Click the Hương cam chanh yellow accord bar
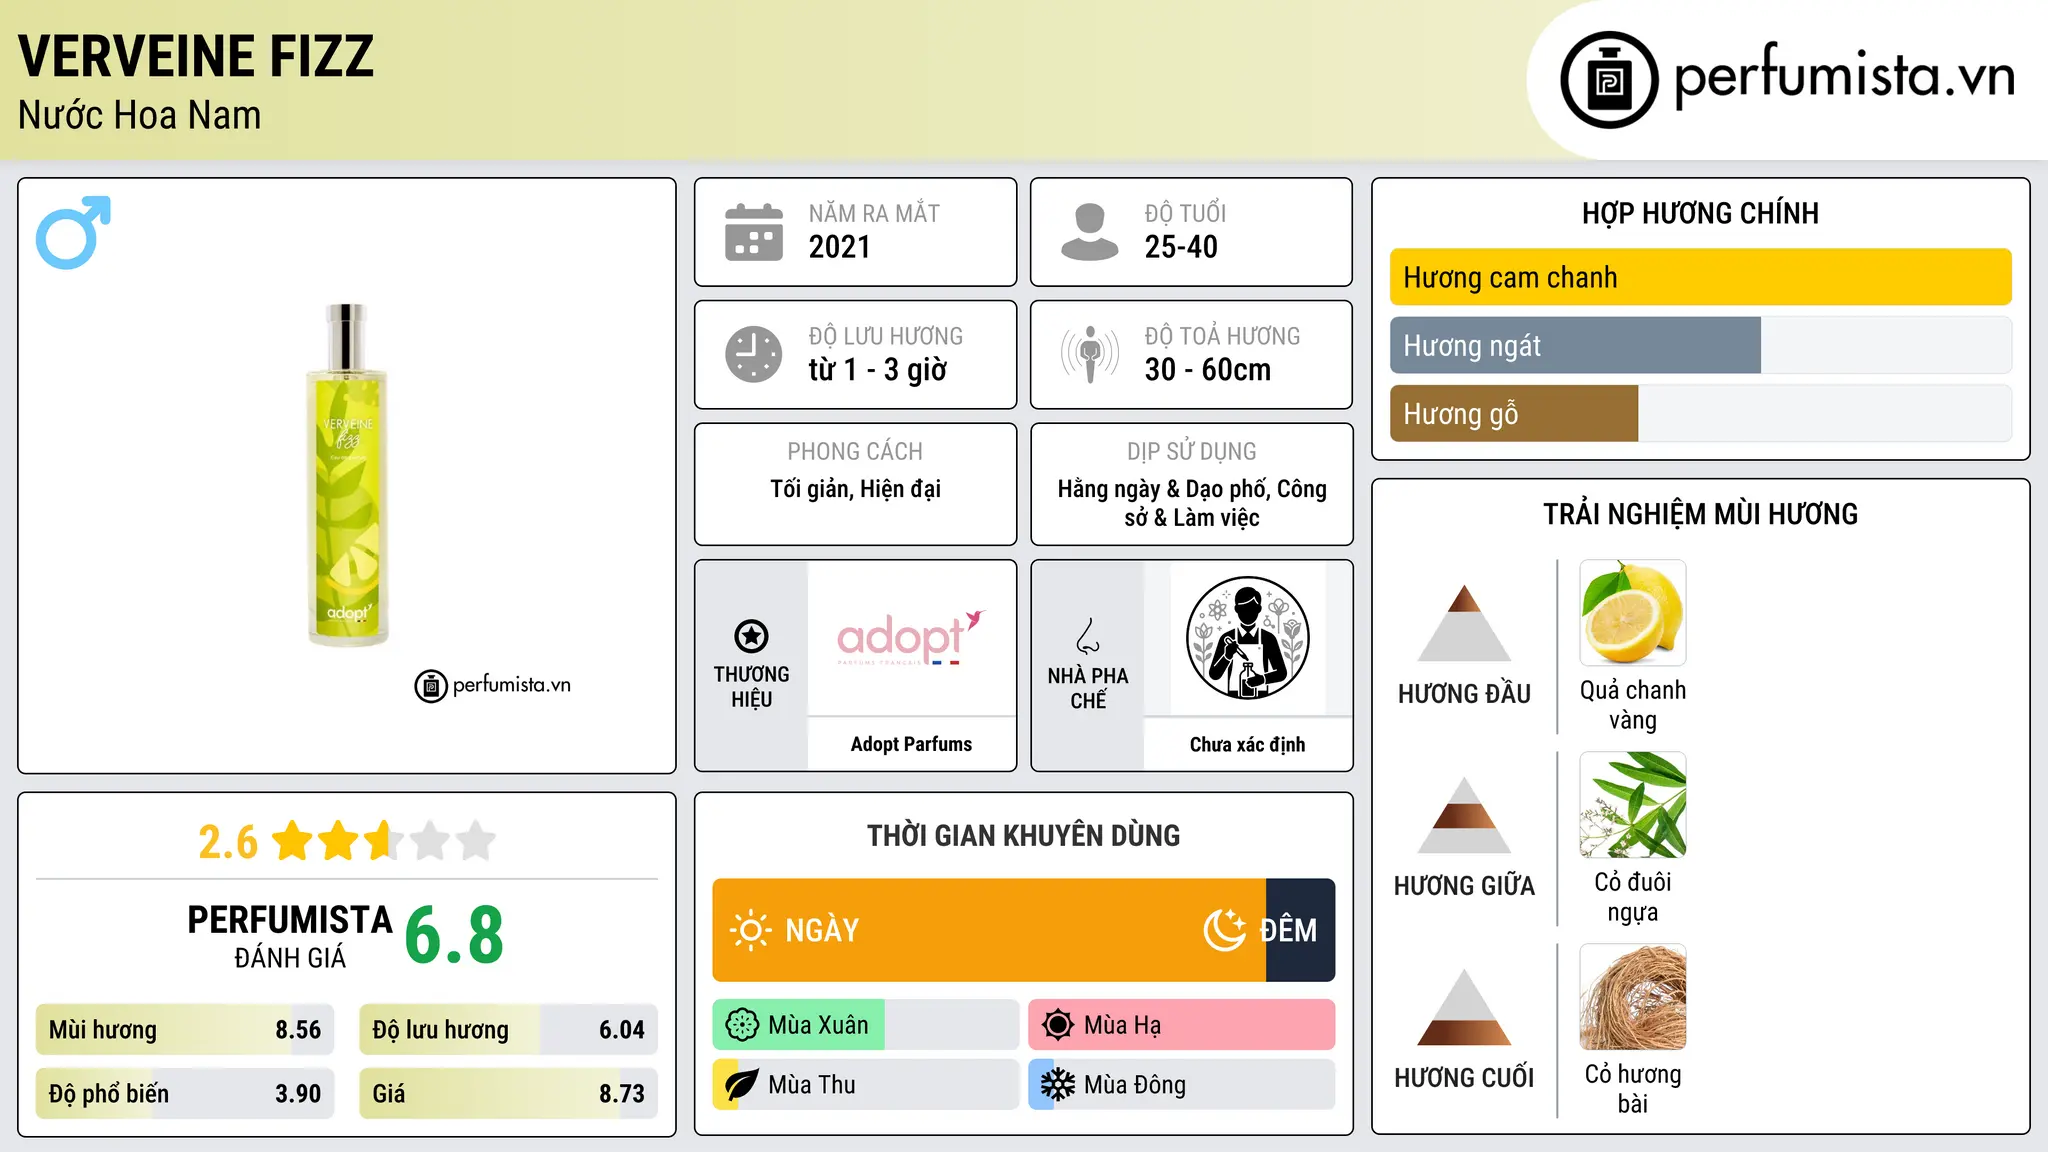 point(1700,277)
